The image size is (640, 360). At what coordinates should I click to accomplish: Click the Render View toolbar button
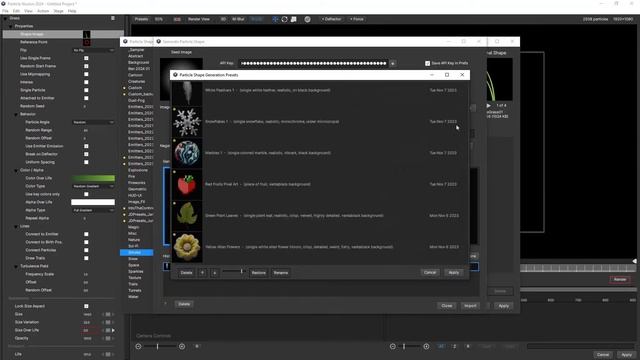(199, 19)
